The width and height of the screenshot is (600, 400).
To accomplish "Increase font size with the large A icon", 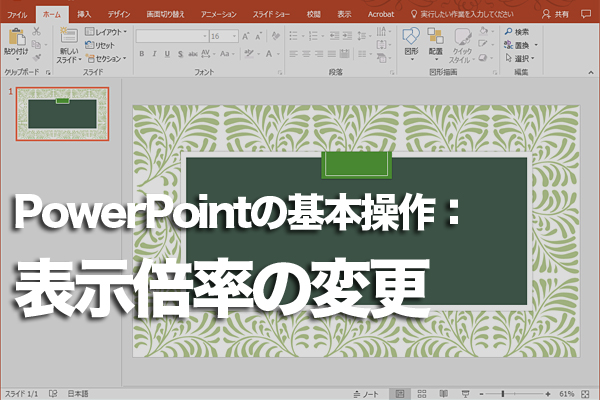I will [246, 36].
